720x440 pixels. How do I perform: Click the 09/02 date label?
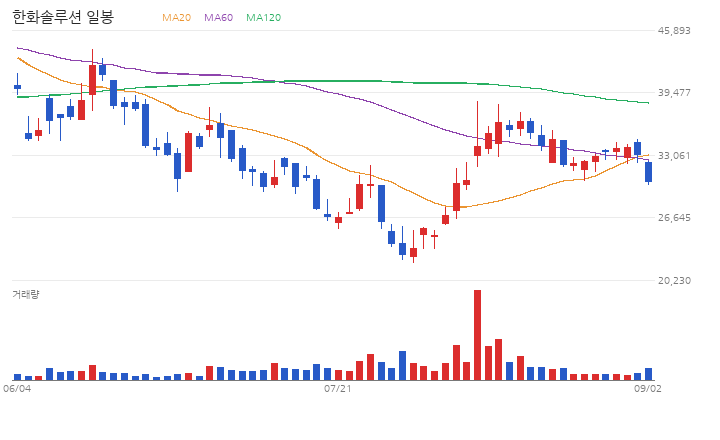coord(647,389)
